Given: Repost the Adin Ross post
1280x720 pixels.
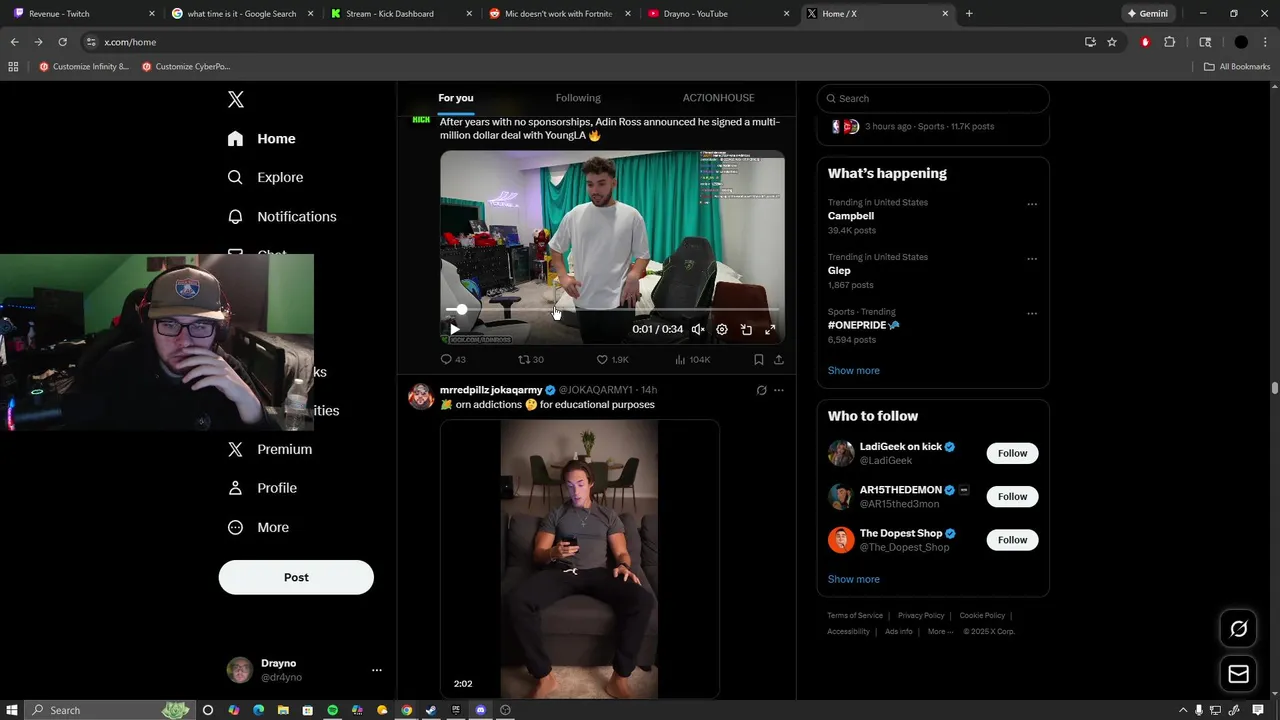Looking at the screenshot, I should [x=531, y=359].
